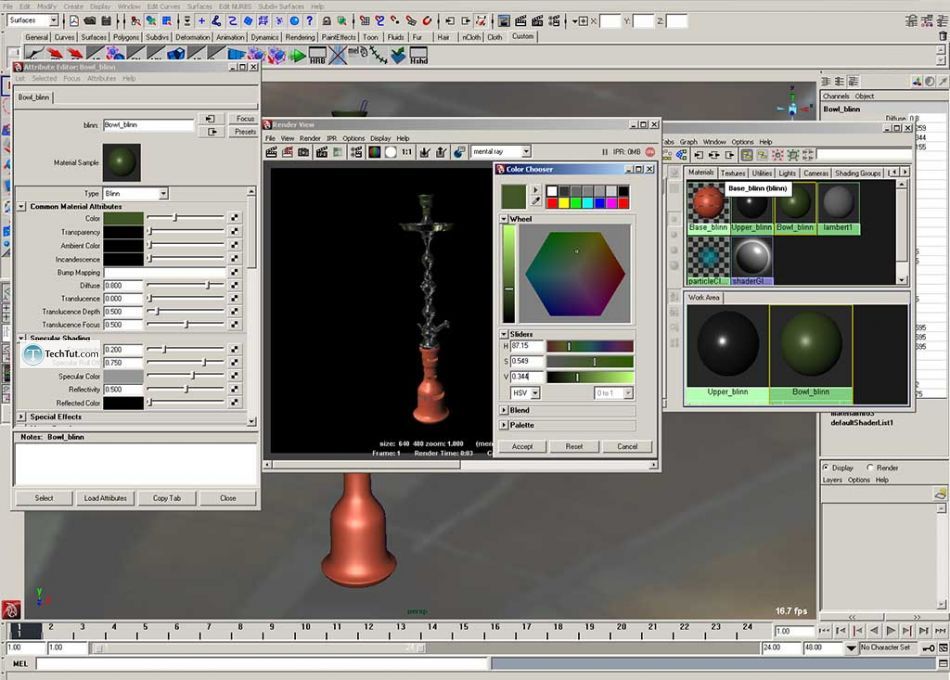Click map button next to Color attribute
The image size is (950, 680).
click(x=234, y=217)
